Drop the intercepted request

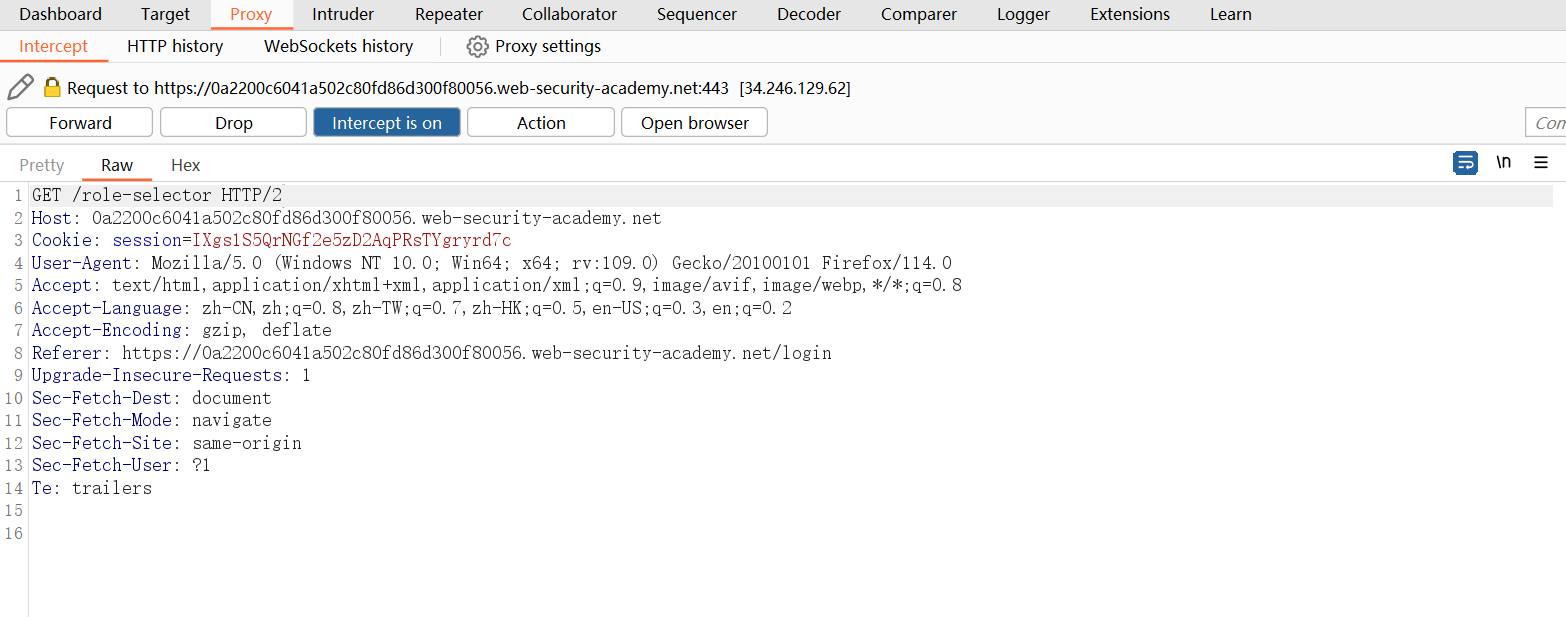click(233, 123)
